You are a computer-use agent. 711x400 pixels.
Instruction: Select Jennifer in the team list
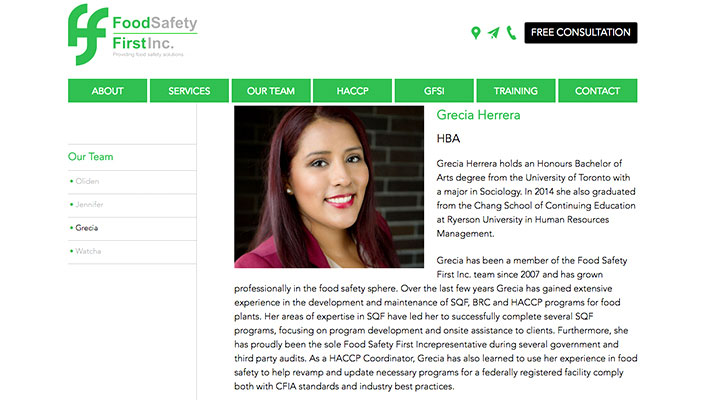click(x=89, y=205)
